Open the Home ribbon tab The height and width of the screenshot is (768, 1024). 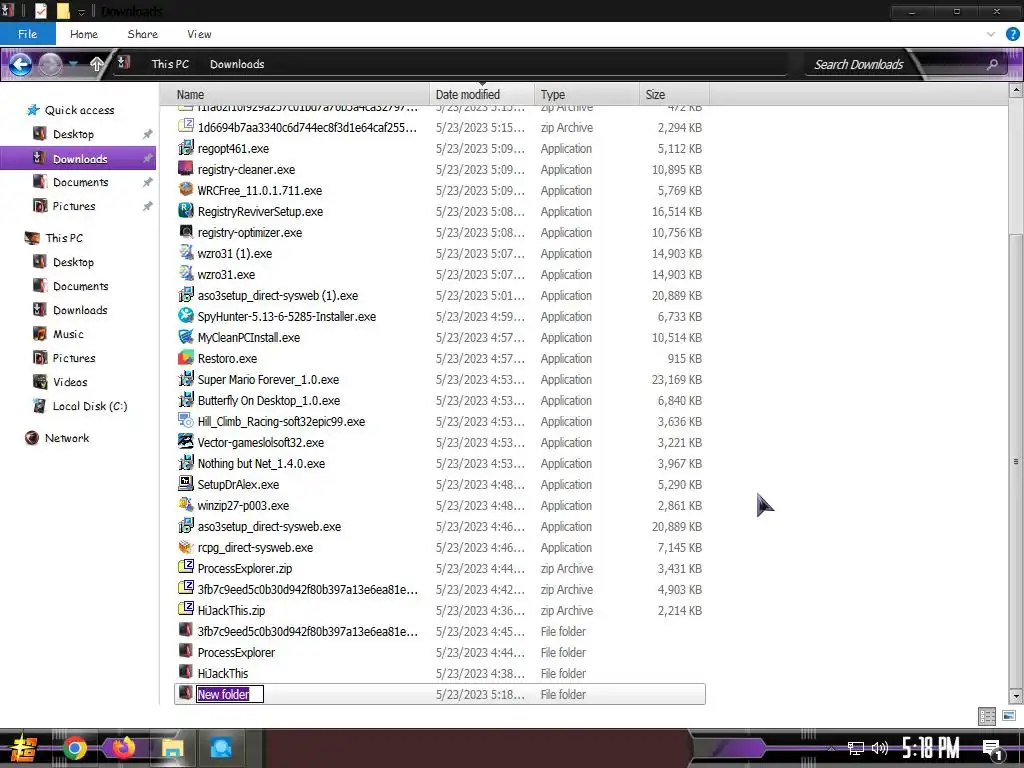84,34
